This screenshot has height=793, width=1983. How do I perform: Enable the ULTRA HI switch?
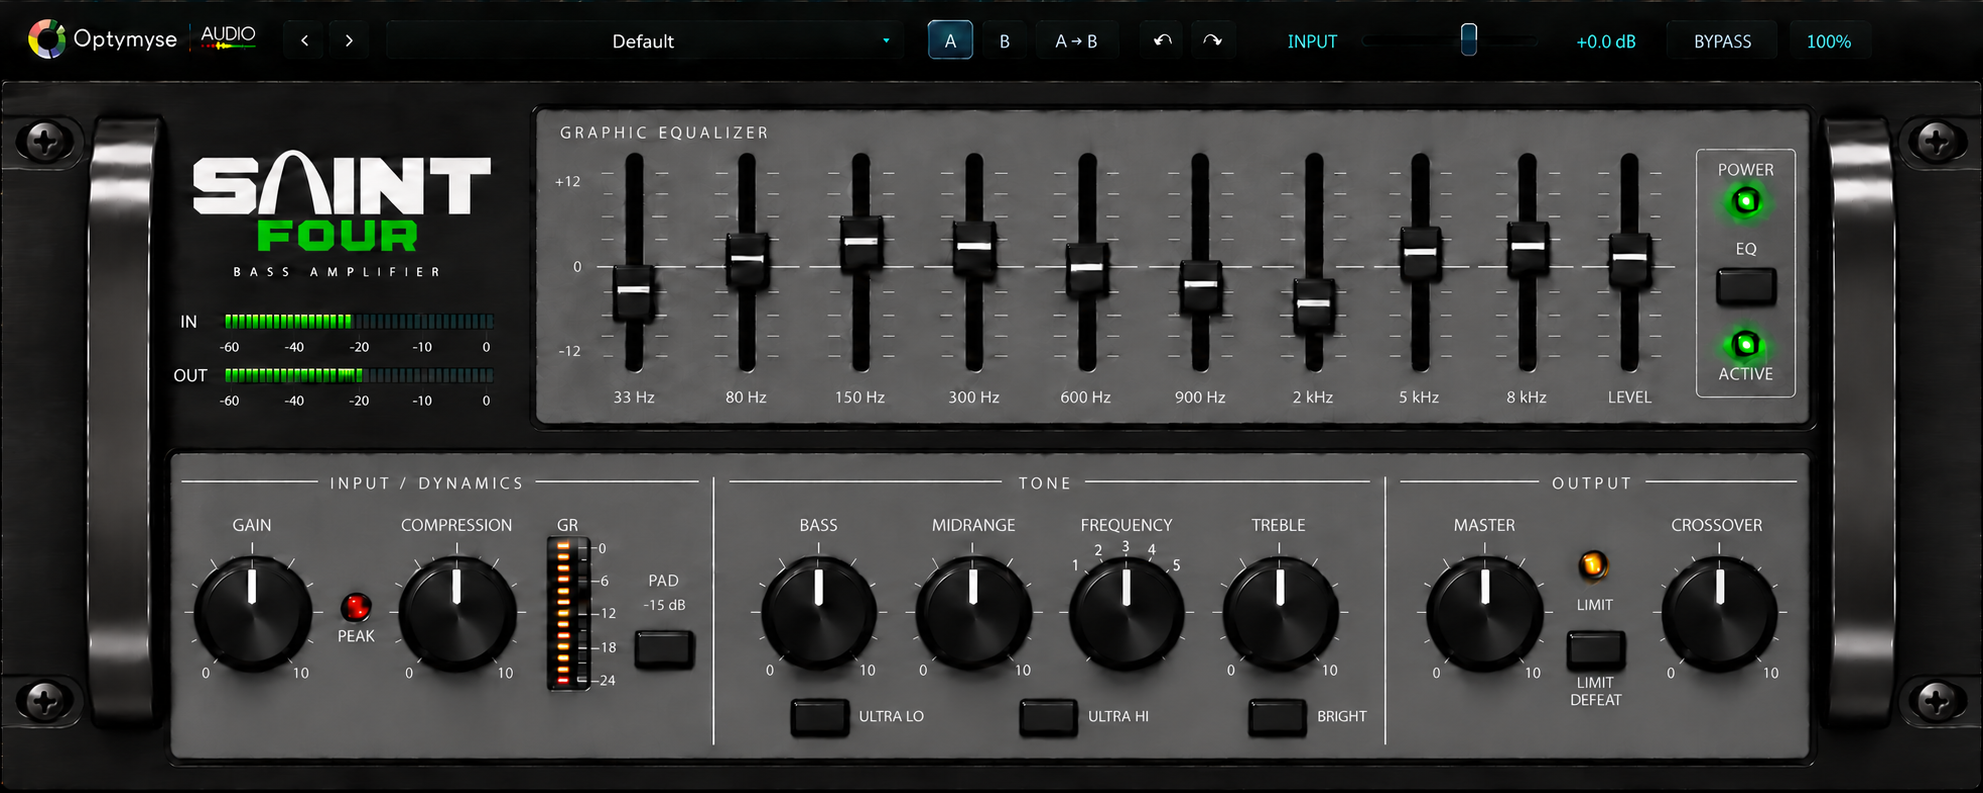point(1048,717)
